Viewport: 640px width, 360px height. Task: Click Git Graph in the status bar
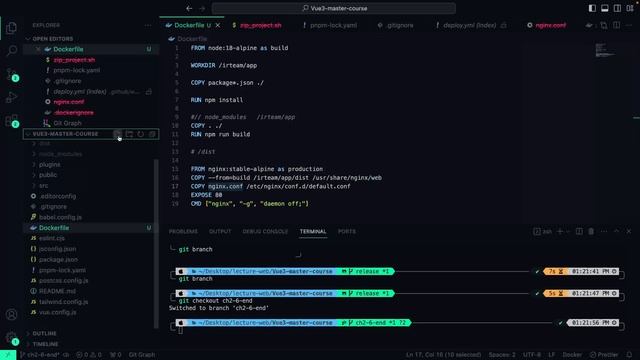pos(141,355)
